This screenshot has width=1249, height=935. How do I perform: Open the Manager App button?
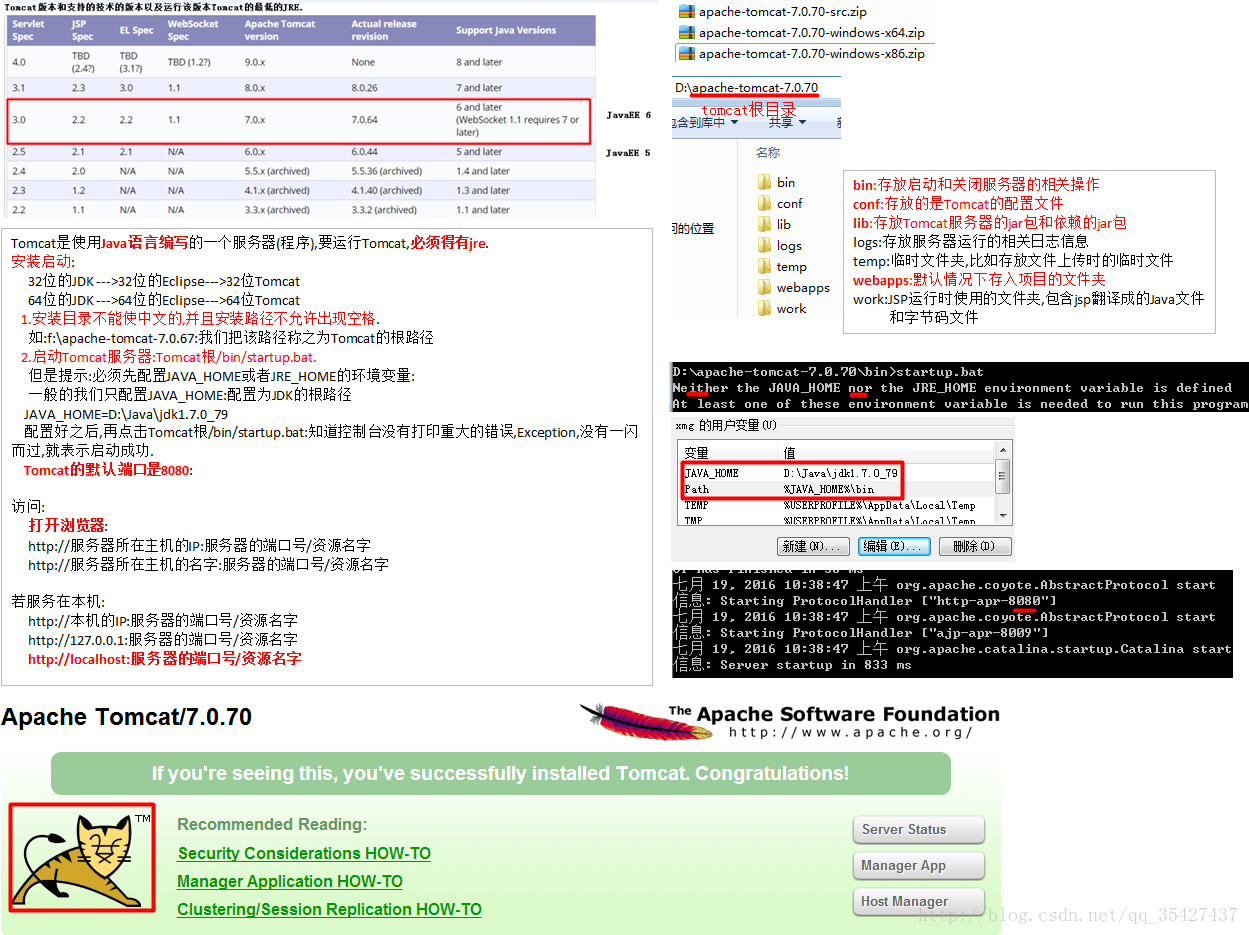(x=918, y=865)
